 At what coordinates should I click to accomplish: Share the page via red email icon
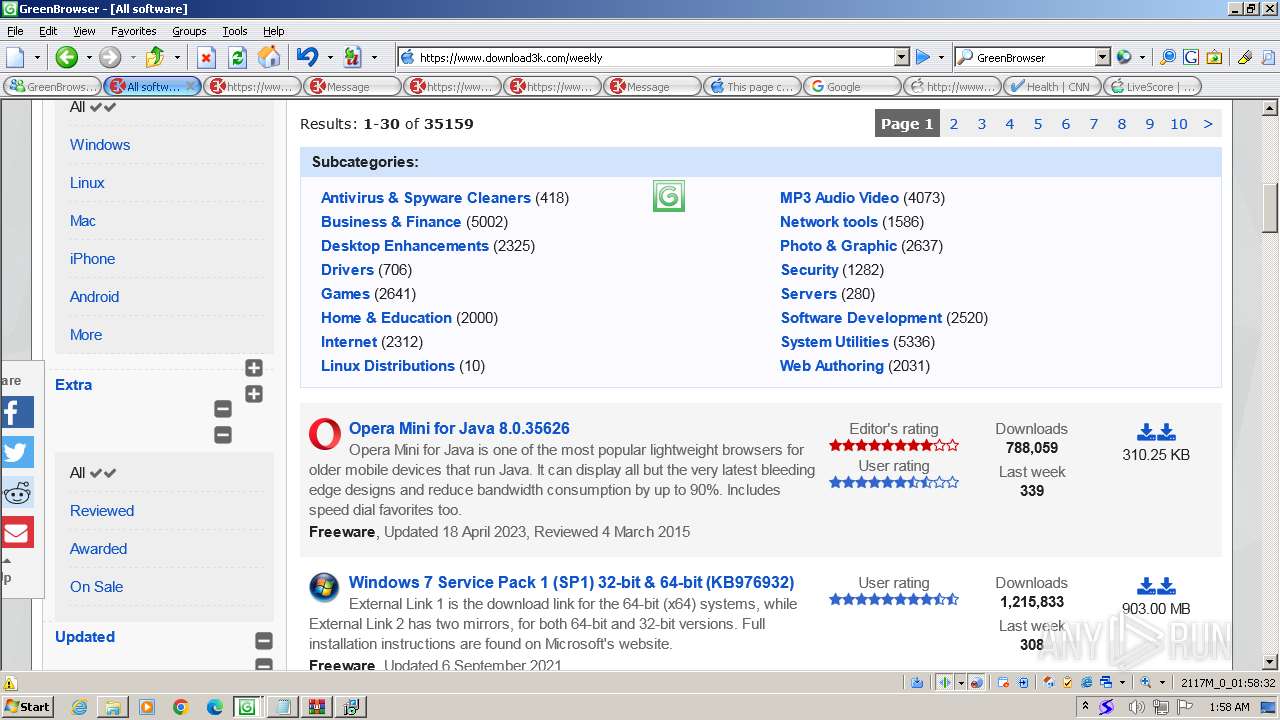pyautogui.click(x=17, y=532)
